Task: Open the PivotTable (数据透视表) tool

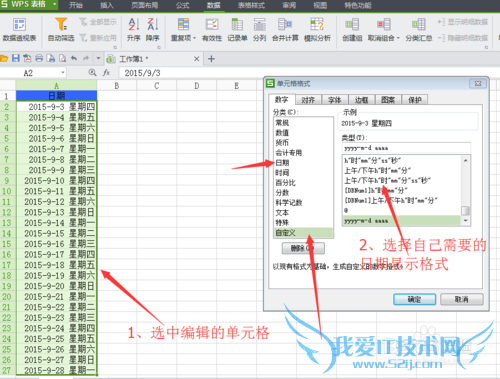Action: tap(19, 30)
